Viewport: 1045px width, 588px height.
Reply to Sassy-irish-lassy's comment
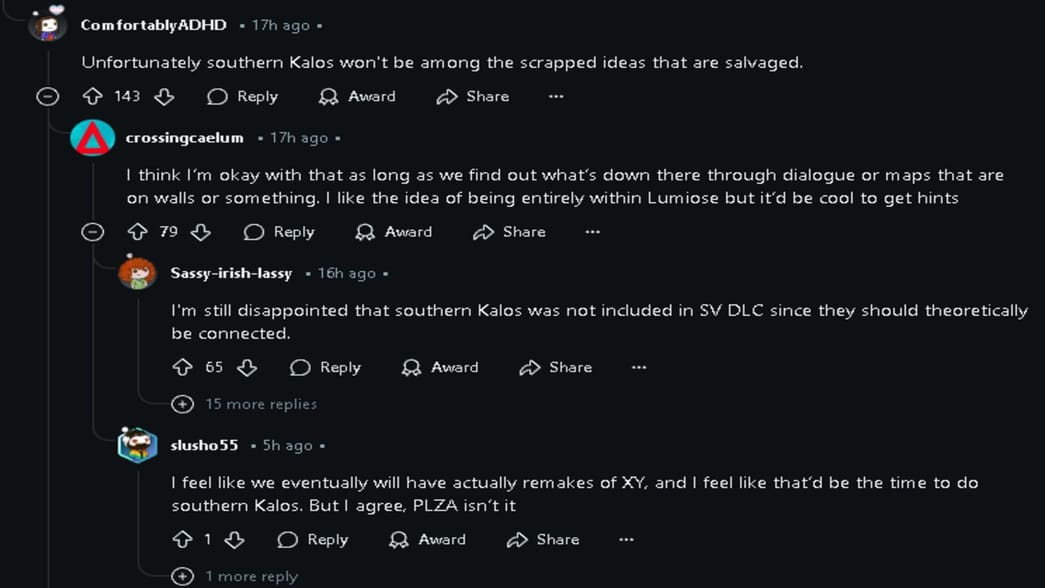325,367
